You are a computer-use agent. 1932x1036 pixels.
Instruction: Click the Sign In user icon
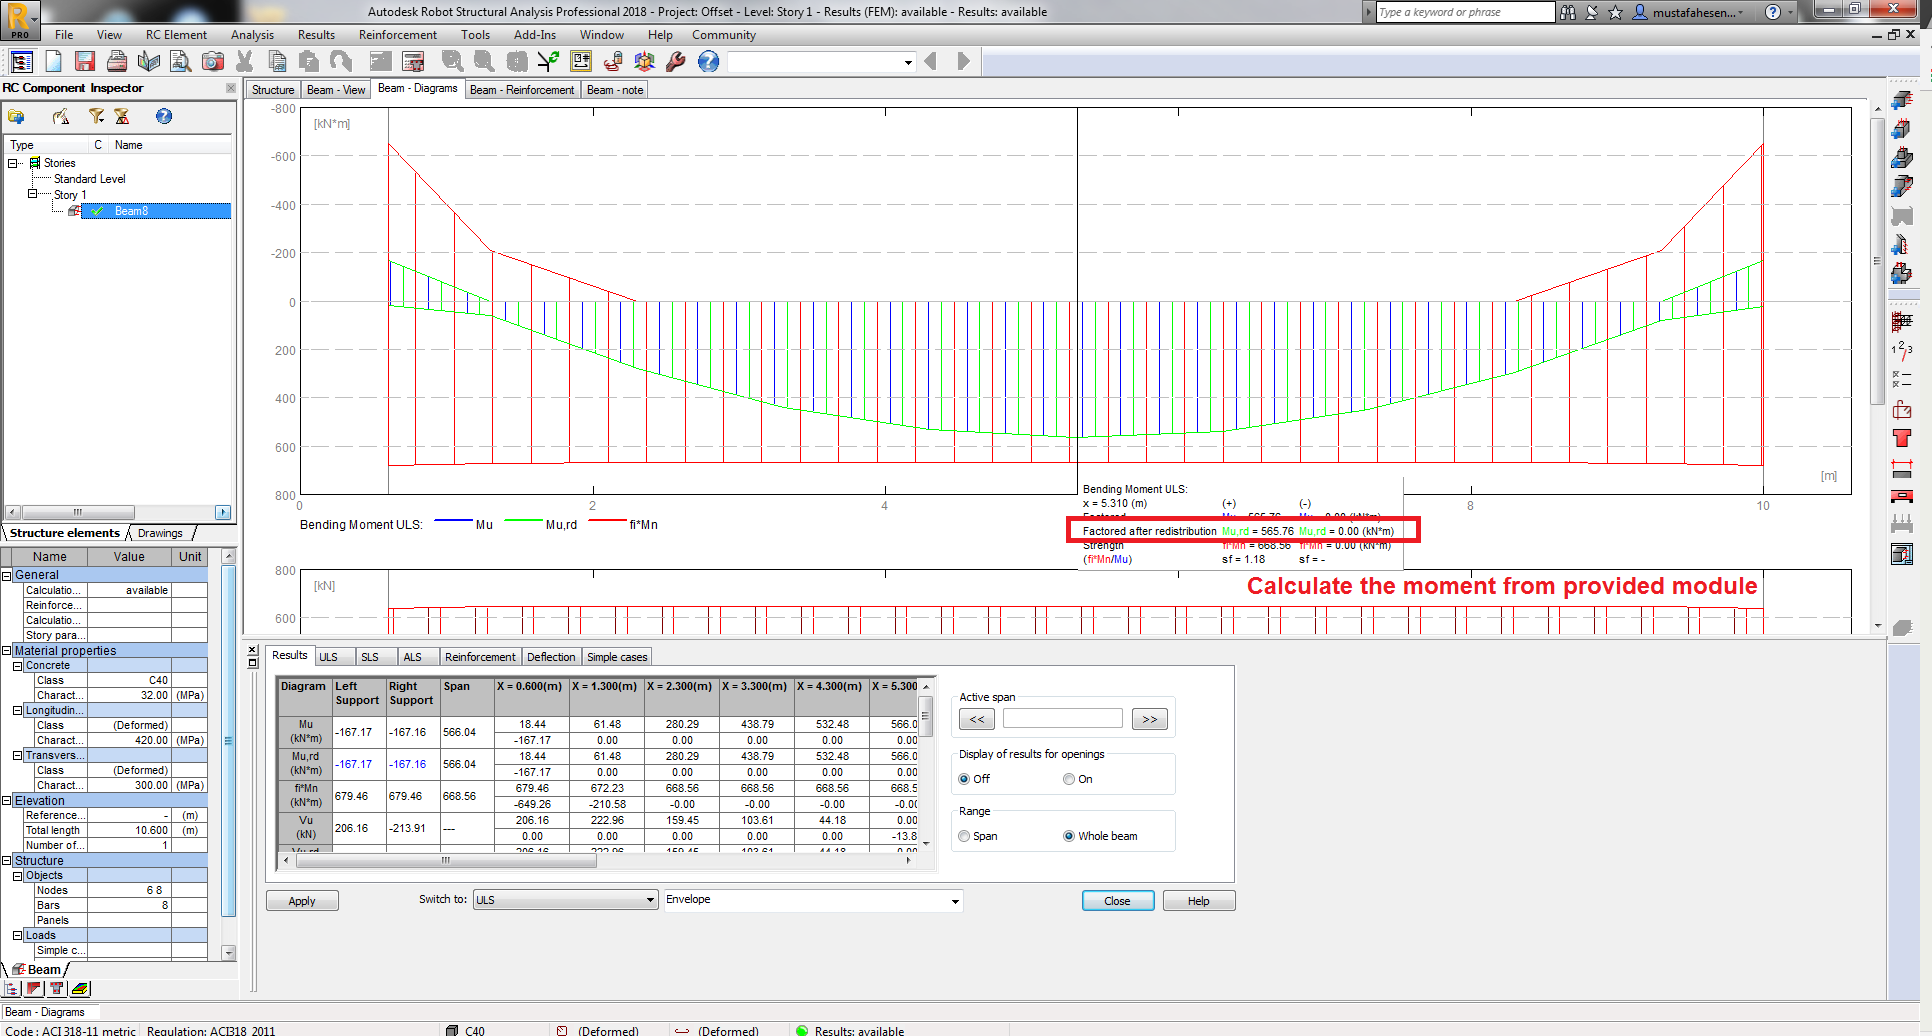tap(1640, 12)
